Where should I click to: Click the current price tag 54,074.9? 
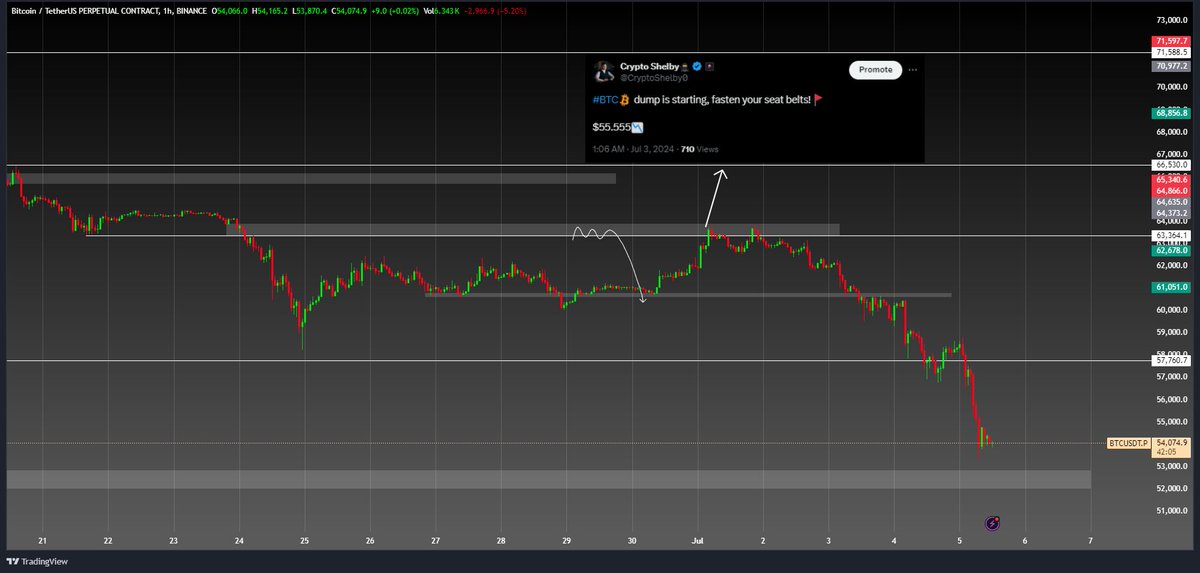click(1171, 442)
